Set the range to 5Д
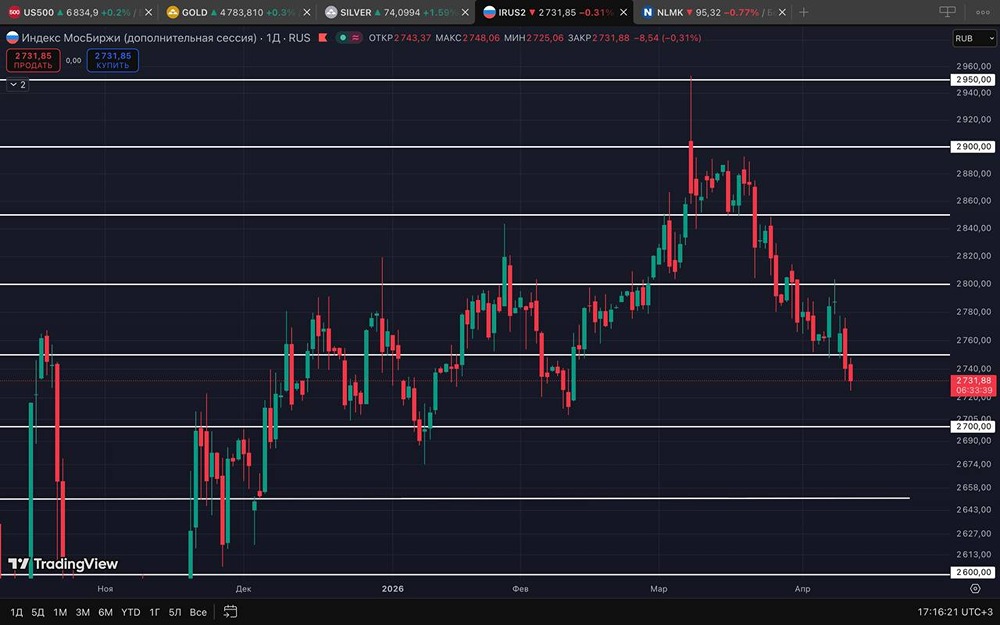 [38, 612]
